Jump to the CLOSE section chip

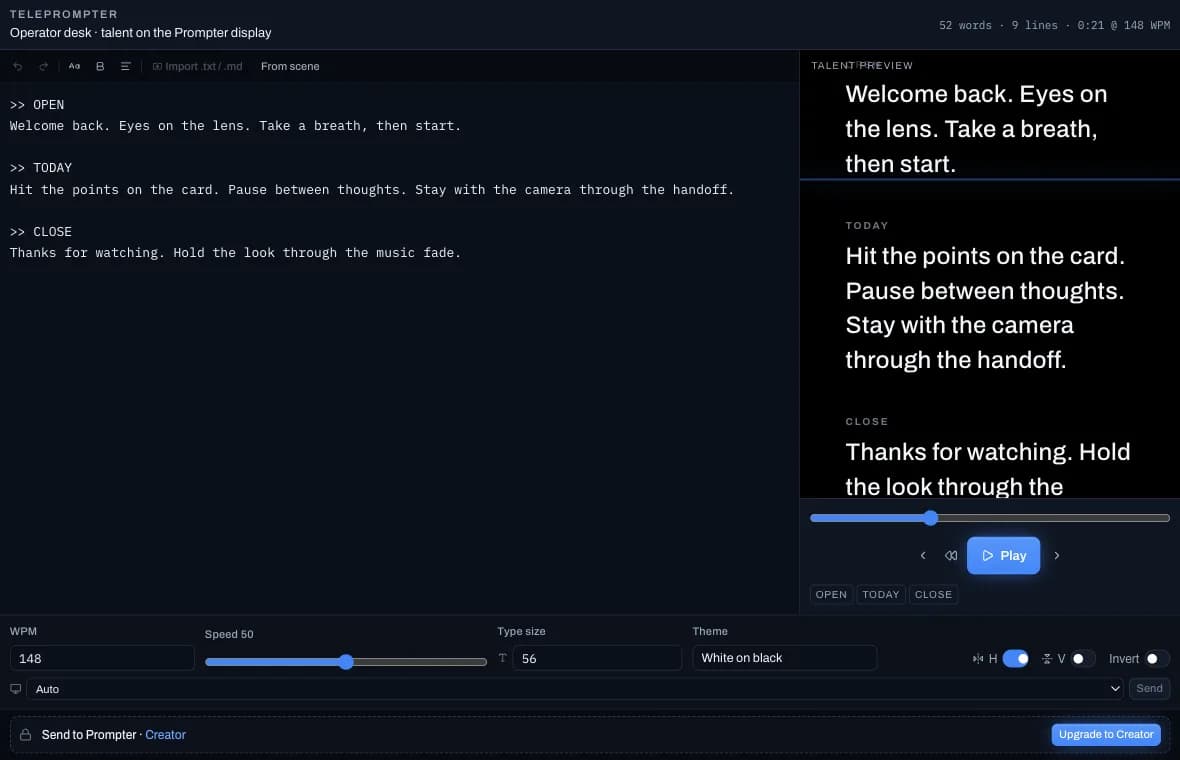coord(933,594)
